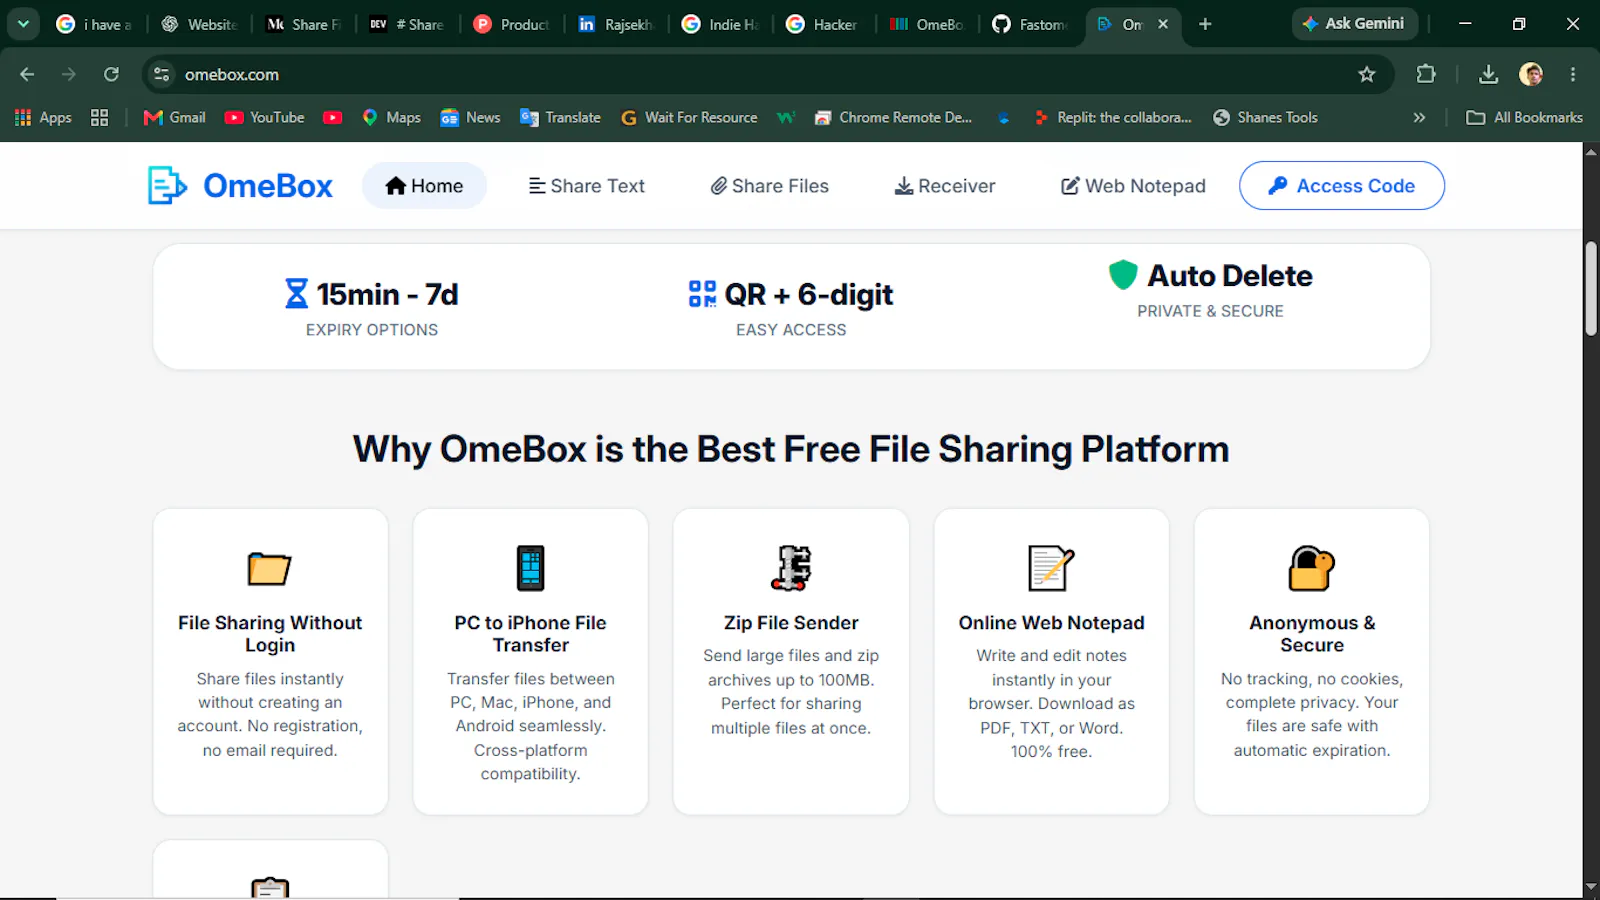Click the Zip File Sender clamp icon

(x=791, y=568)
